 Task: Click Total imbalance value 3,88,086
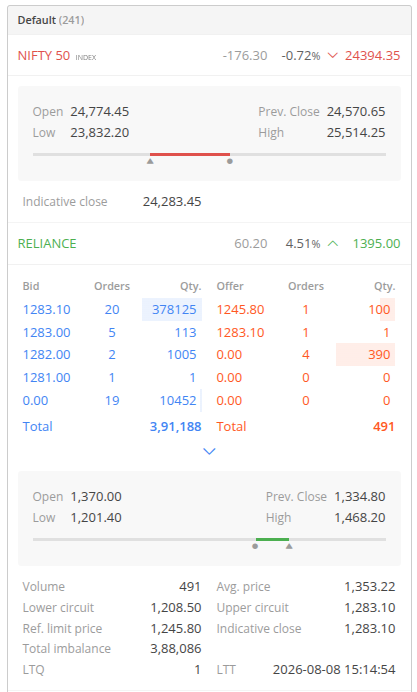176,649
